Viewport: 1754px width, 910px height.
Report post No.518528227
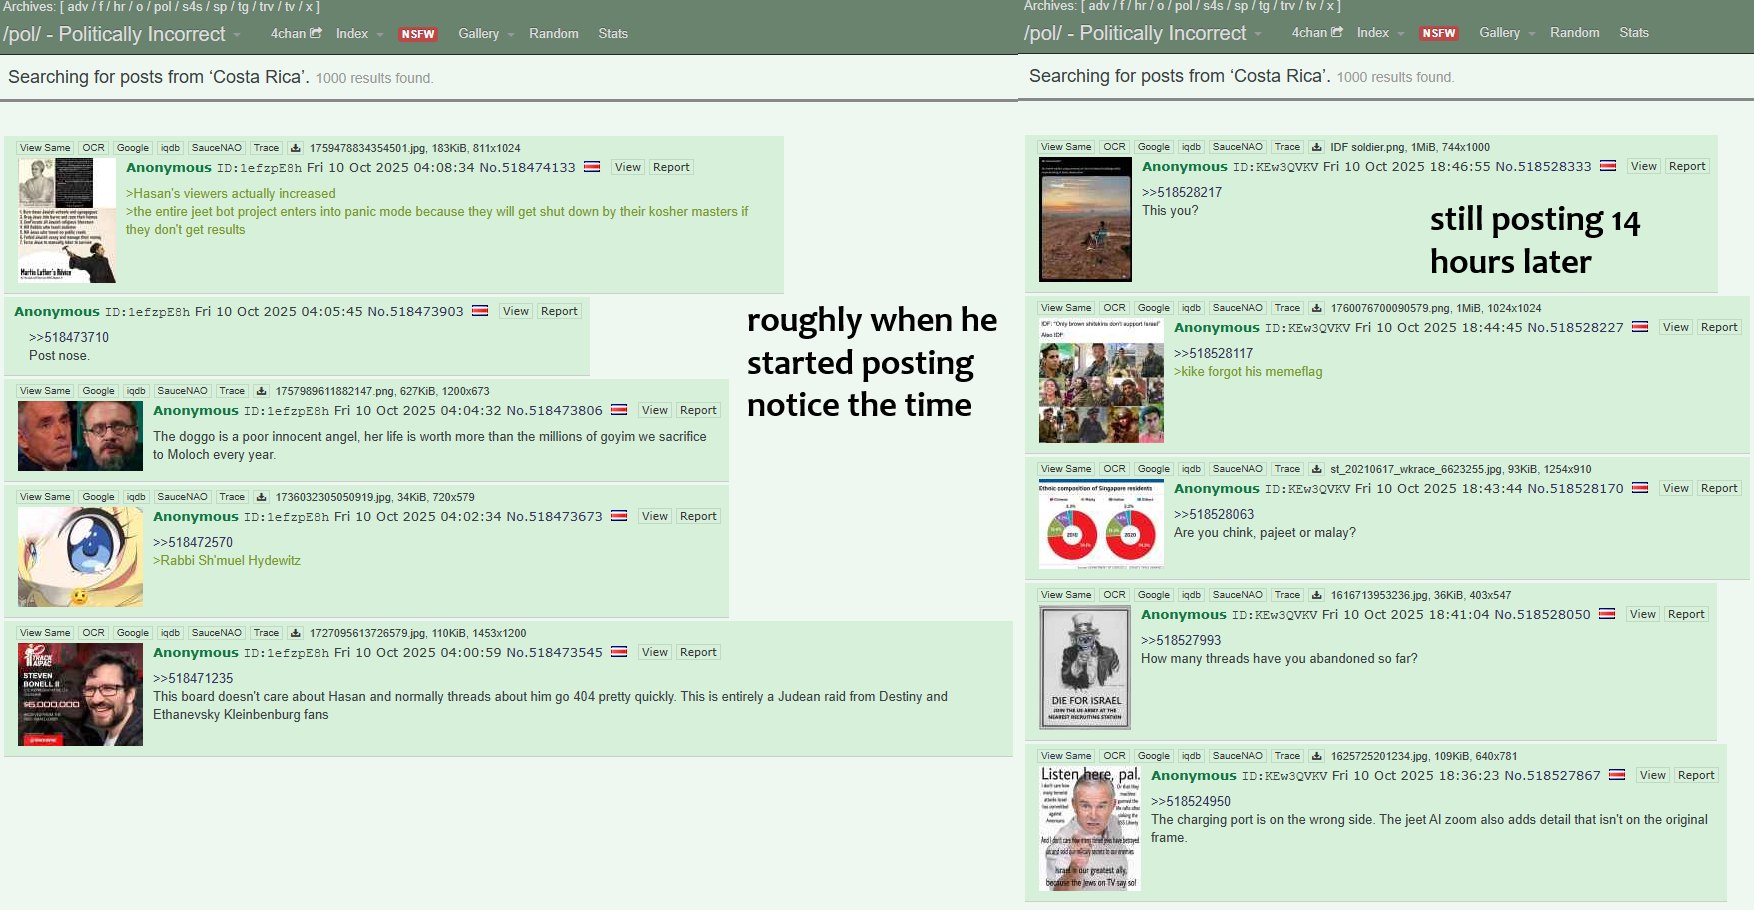(1719, 327)
